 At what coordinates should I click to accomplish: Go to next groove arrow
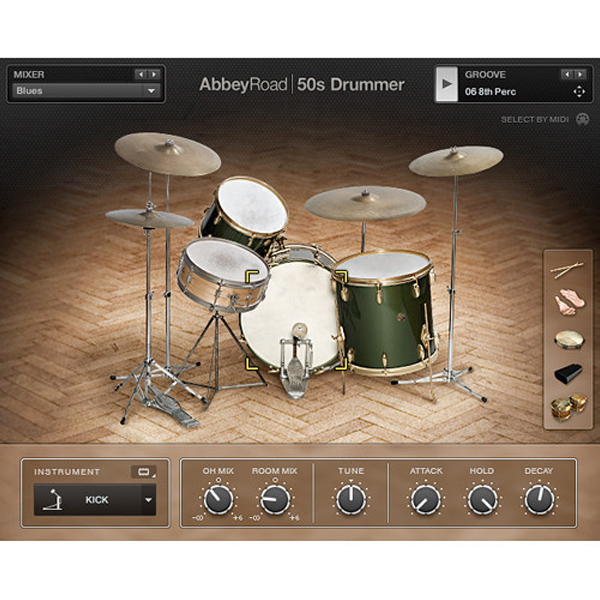tap(580, 74)
